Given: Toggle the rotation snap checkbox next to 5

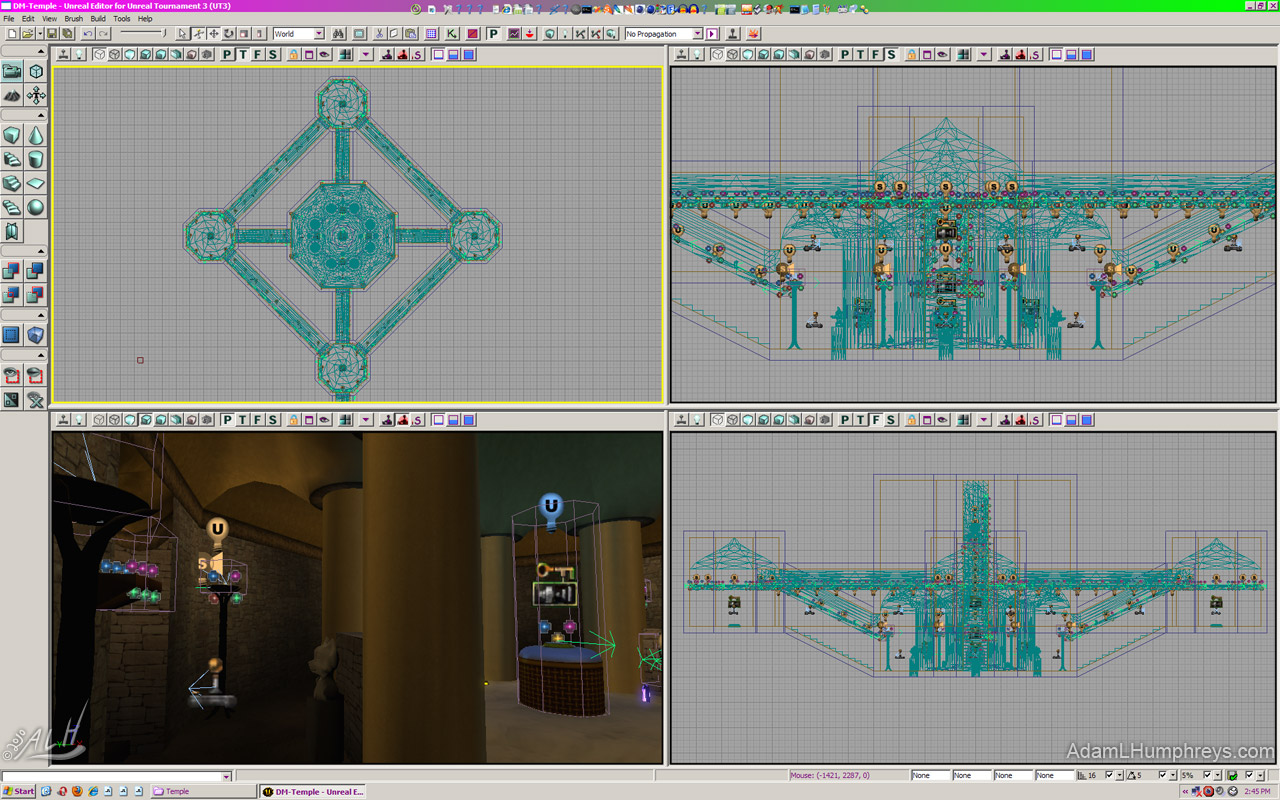Looking at the screenshot, I should pos(1164,775).
